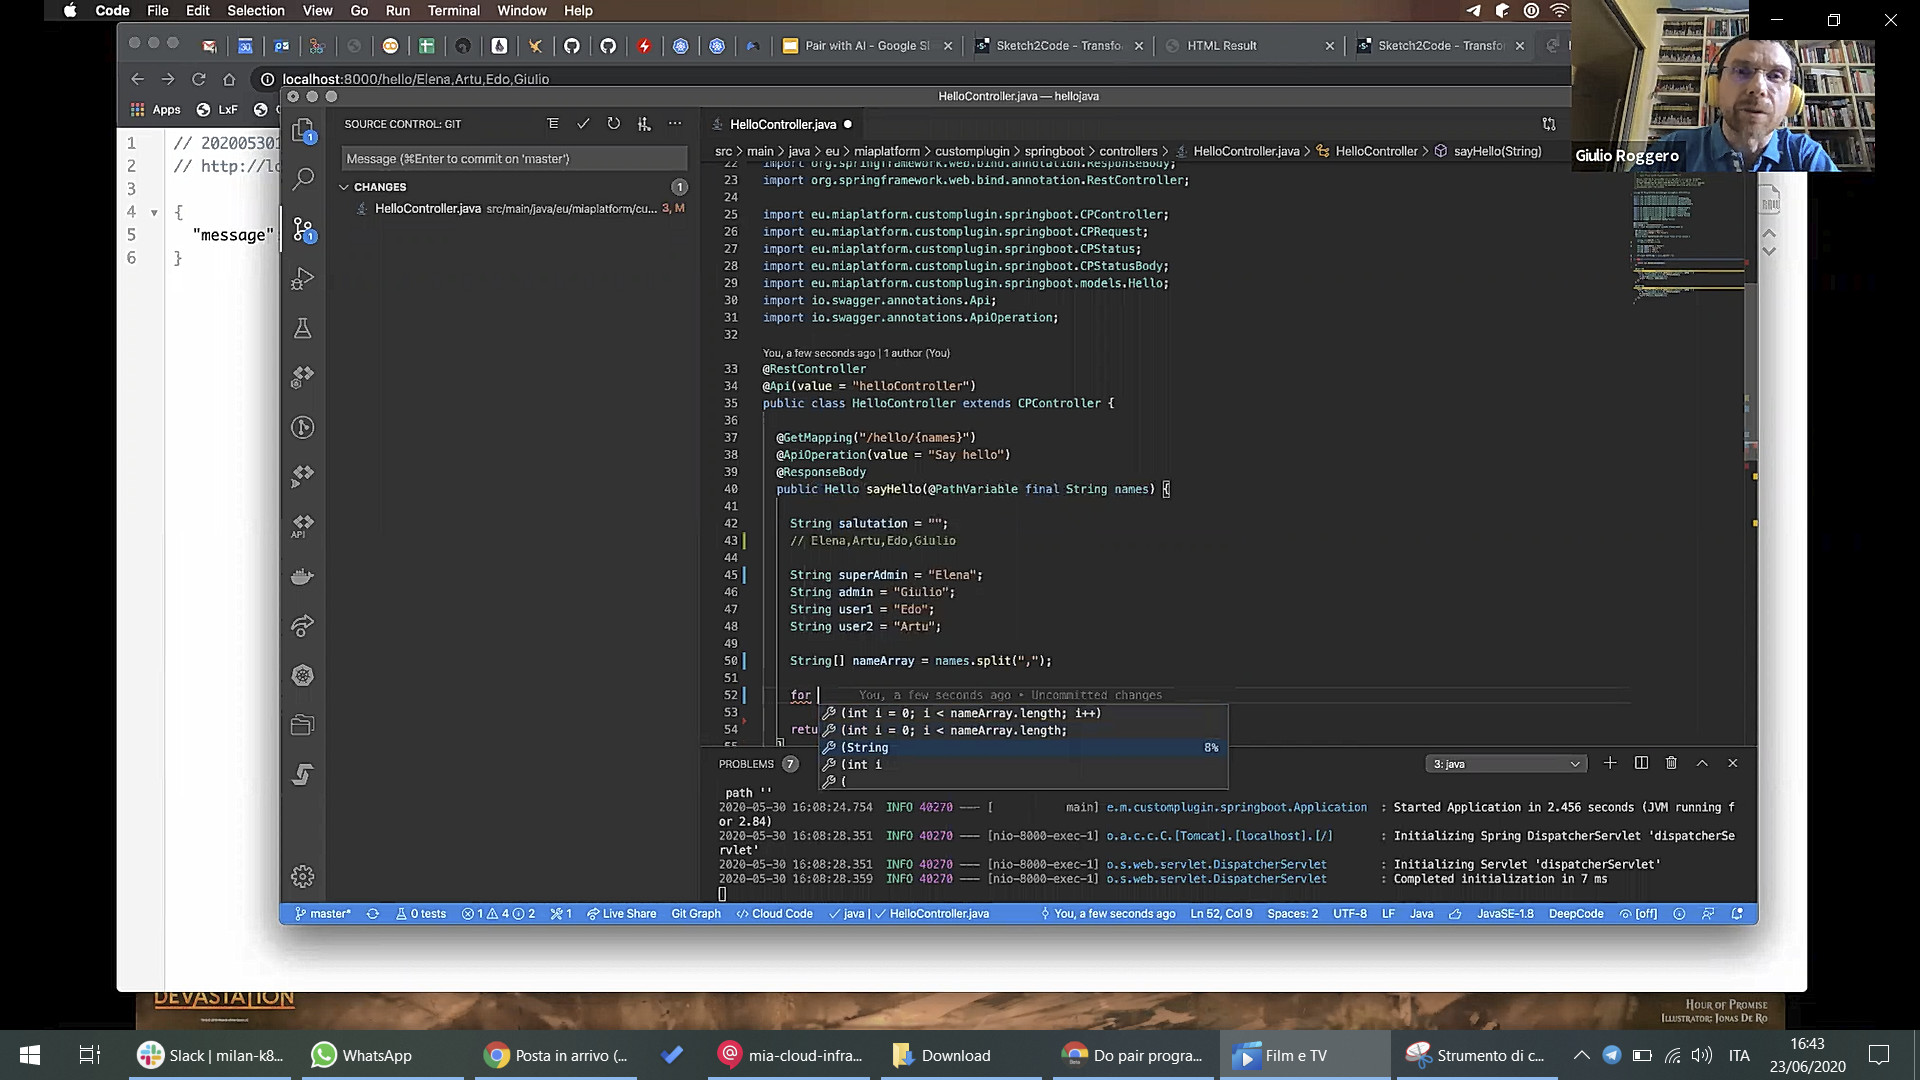Click the master branch in status bar

click(322, 914)
